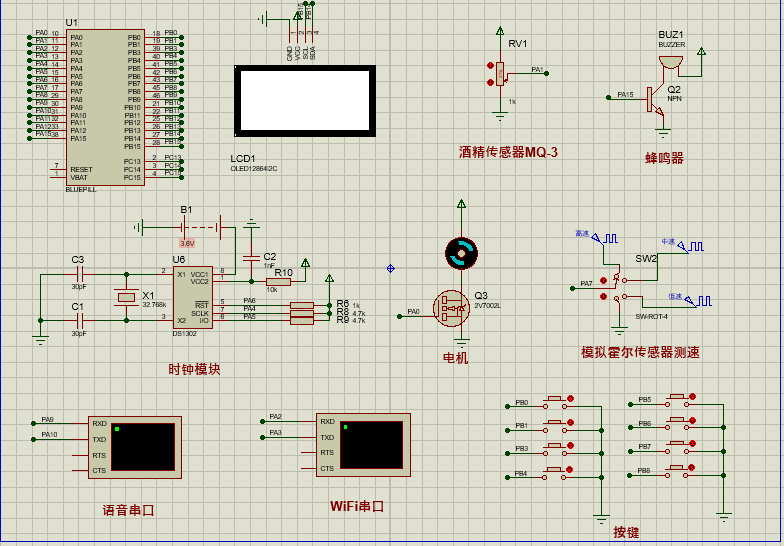Click the PA9 terminal at 语音串口 RXD

pos(34,424)
